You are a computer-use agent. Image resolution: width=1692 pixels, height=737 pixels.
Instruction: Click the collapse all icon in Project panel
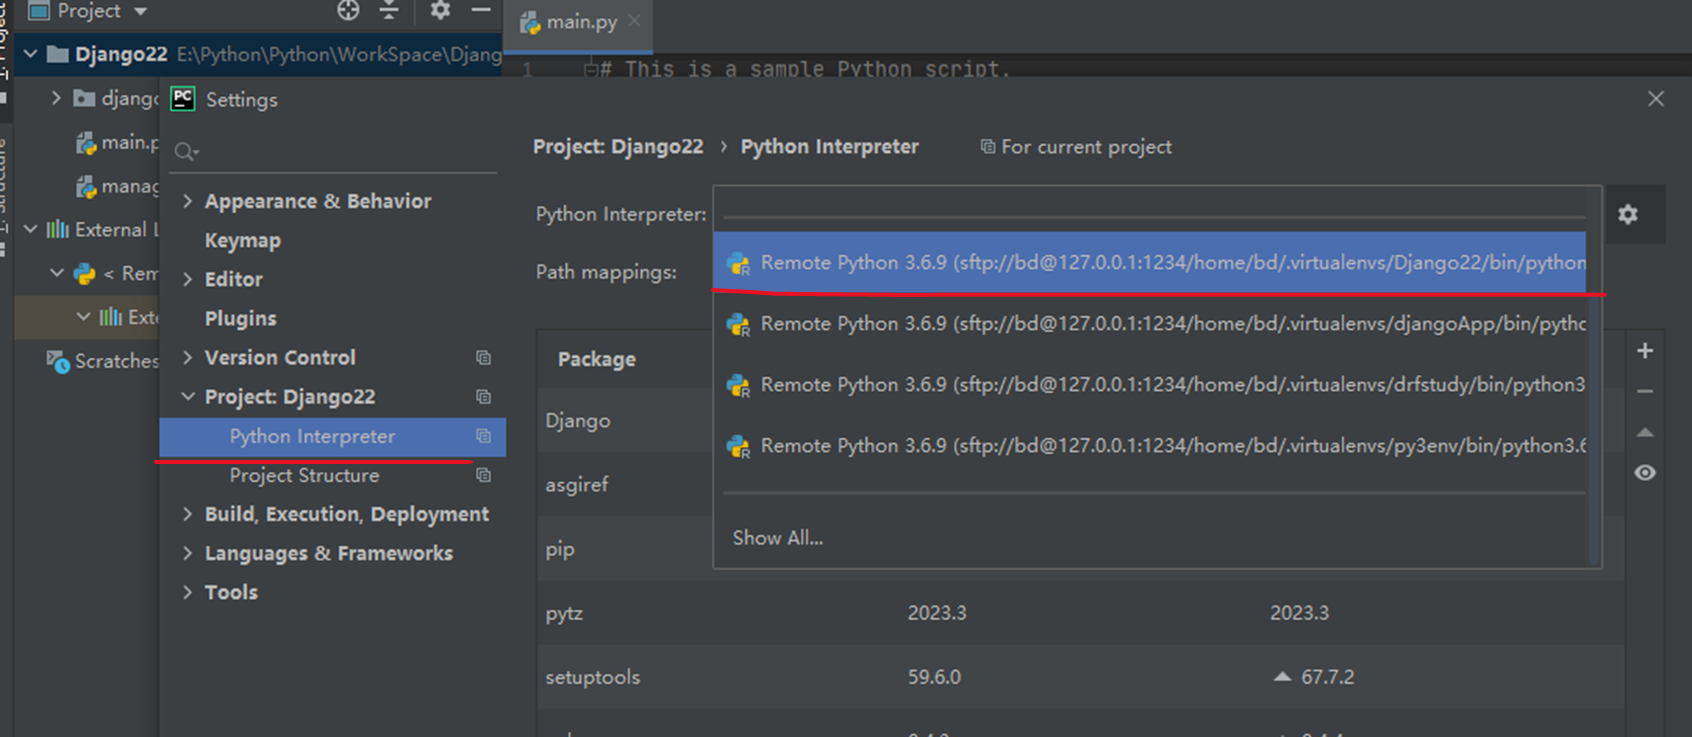pyautogui.click(x=389, y=11)
